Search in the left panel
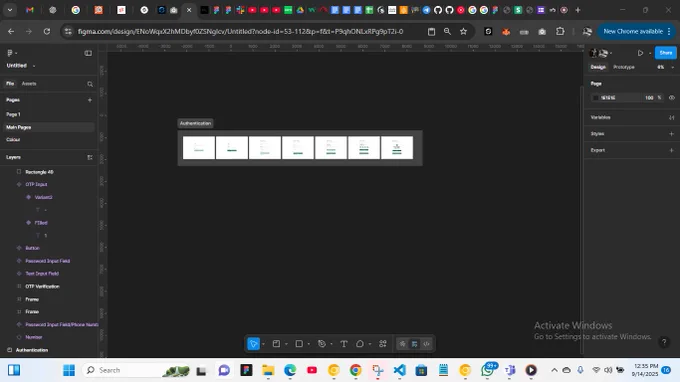680x382 pixels. pyautogui.click(x=90, y=84)
